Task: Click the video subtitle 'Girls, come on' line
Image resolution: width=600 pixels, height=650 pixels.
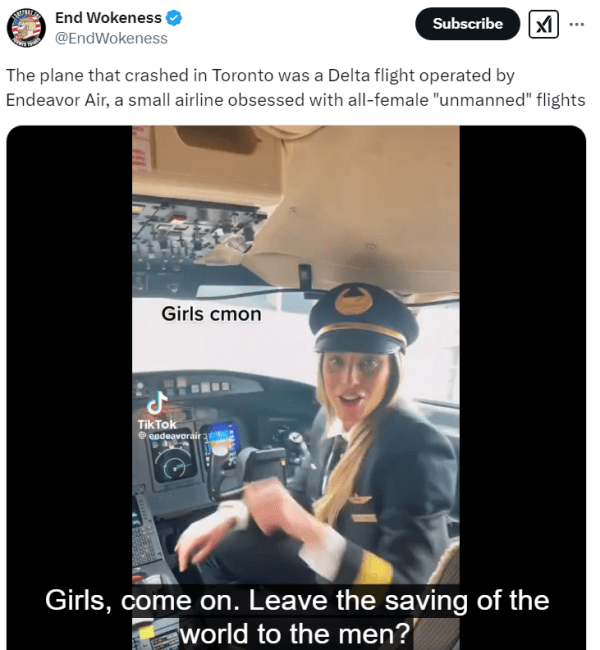Action: point(297,600)
